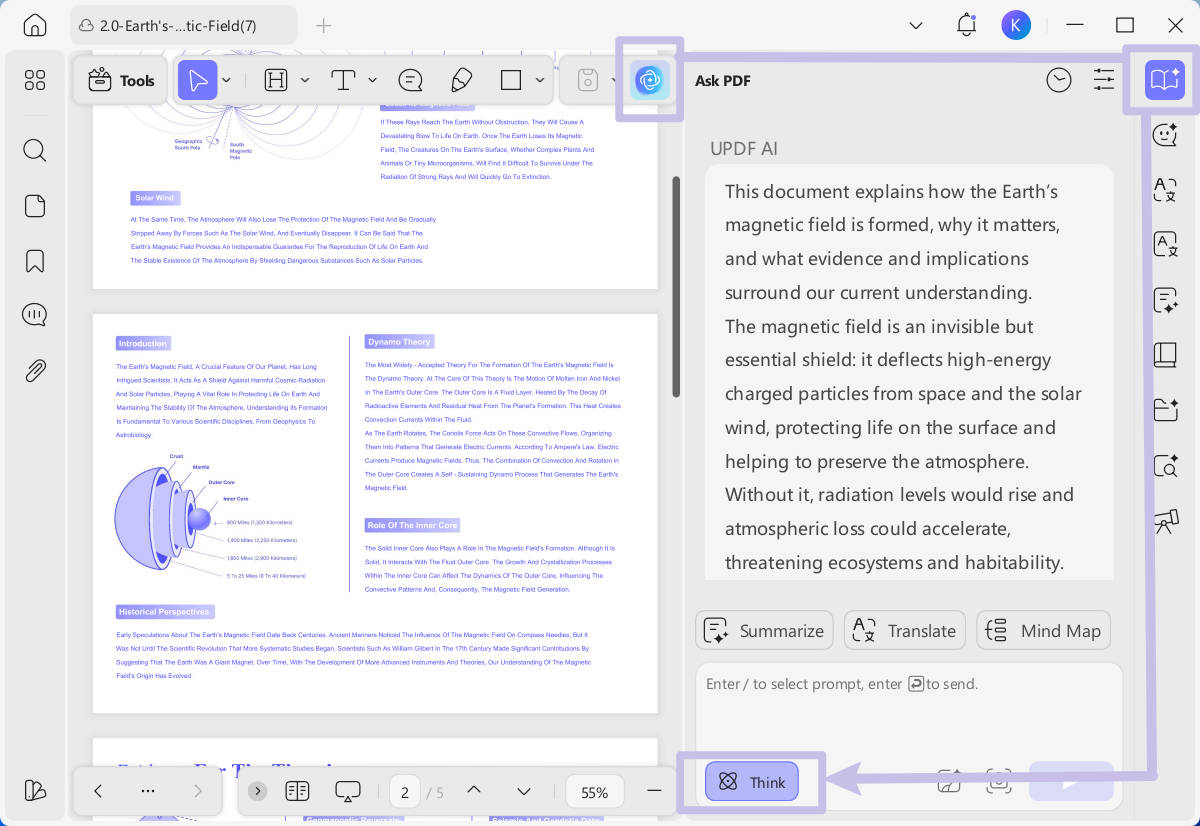Open the user avatar K account
This screenshot has width=1200, height=826.
pos(1016,25)
